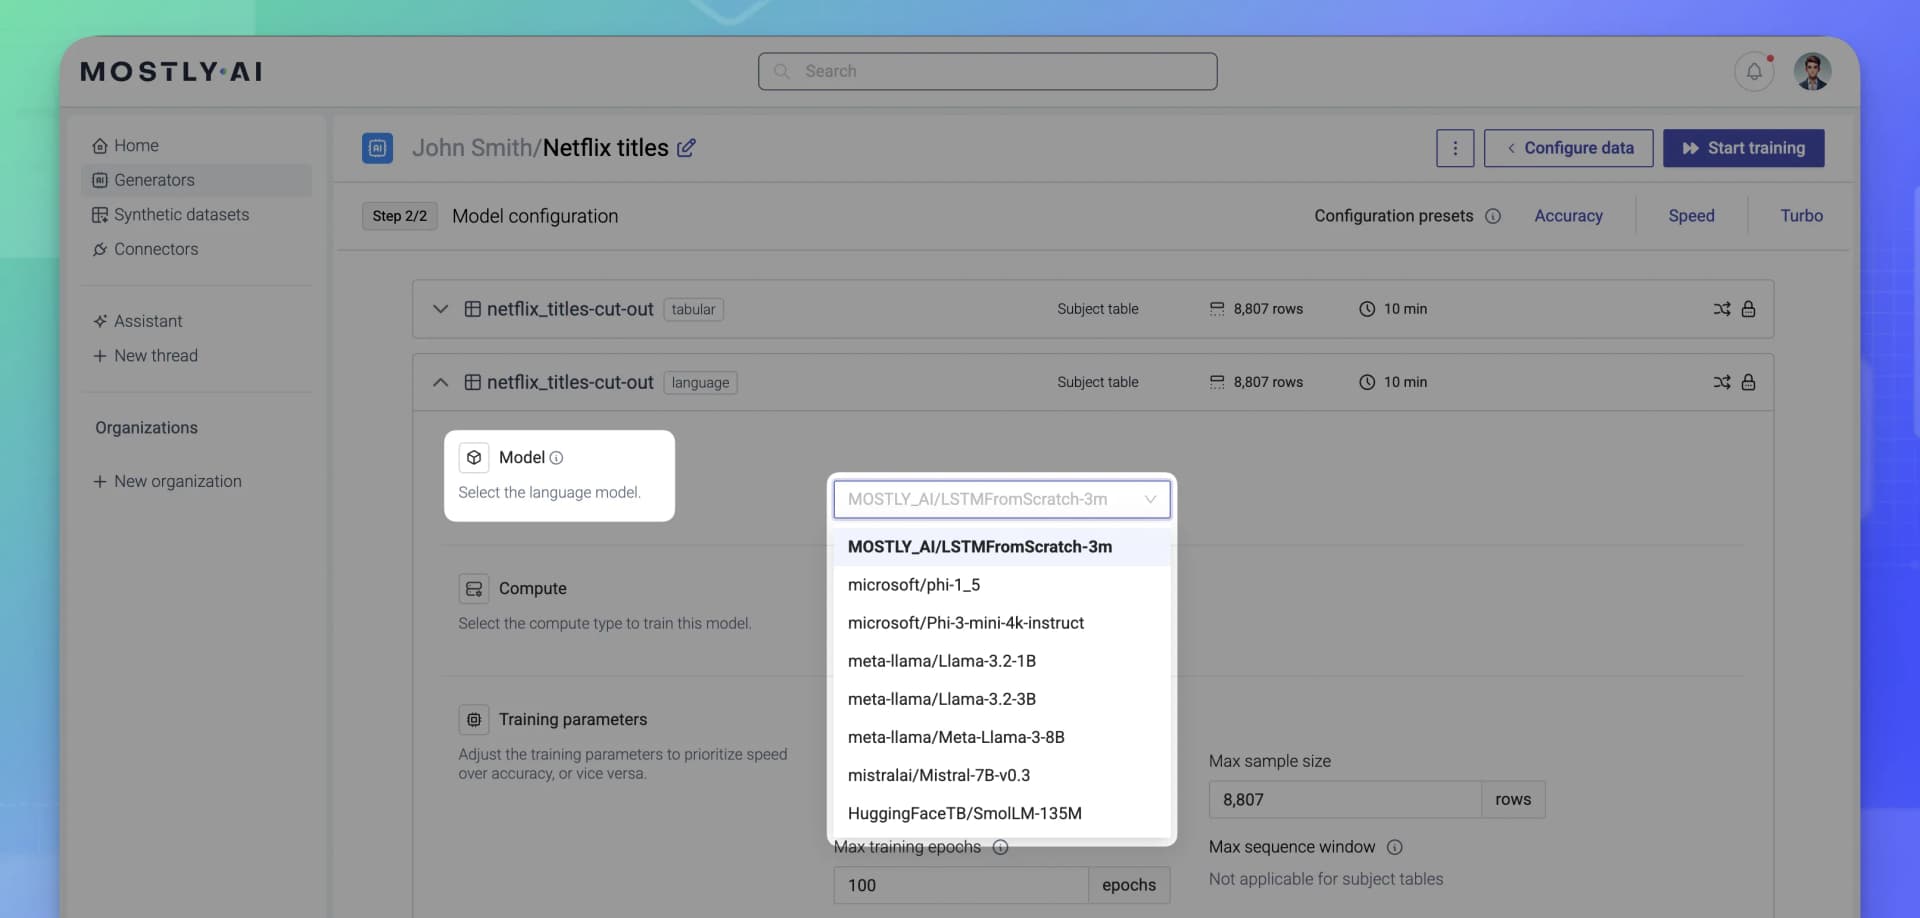This screenshot has width=1920, height=918.
Task: Click the Compute server icon
Action: 474,589
